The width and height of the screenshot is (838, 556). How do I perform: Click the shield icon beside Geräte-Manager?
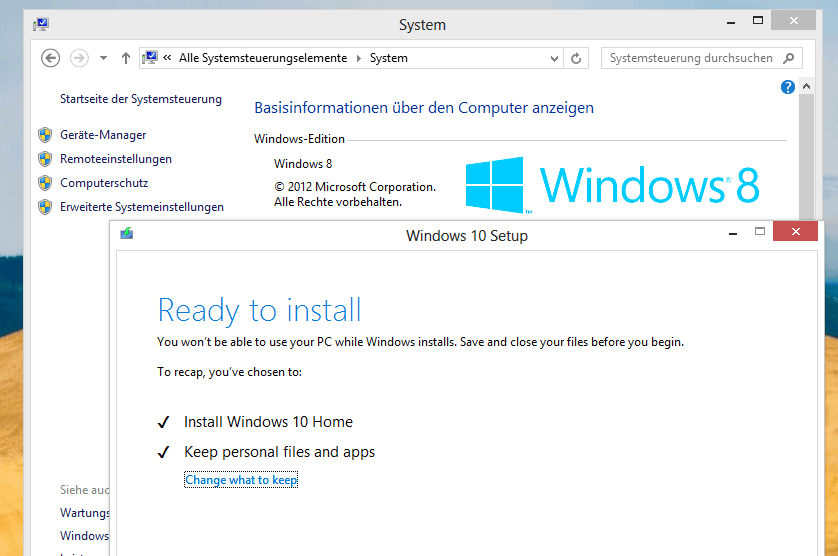(45, 135)
